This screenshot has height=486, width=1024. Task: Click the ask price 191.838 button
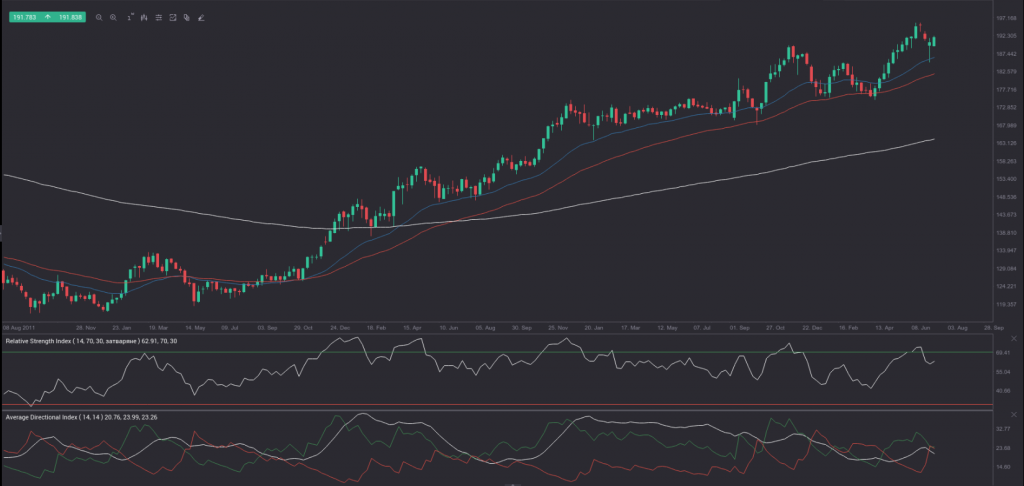click(x=70, y=18)
